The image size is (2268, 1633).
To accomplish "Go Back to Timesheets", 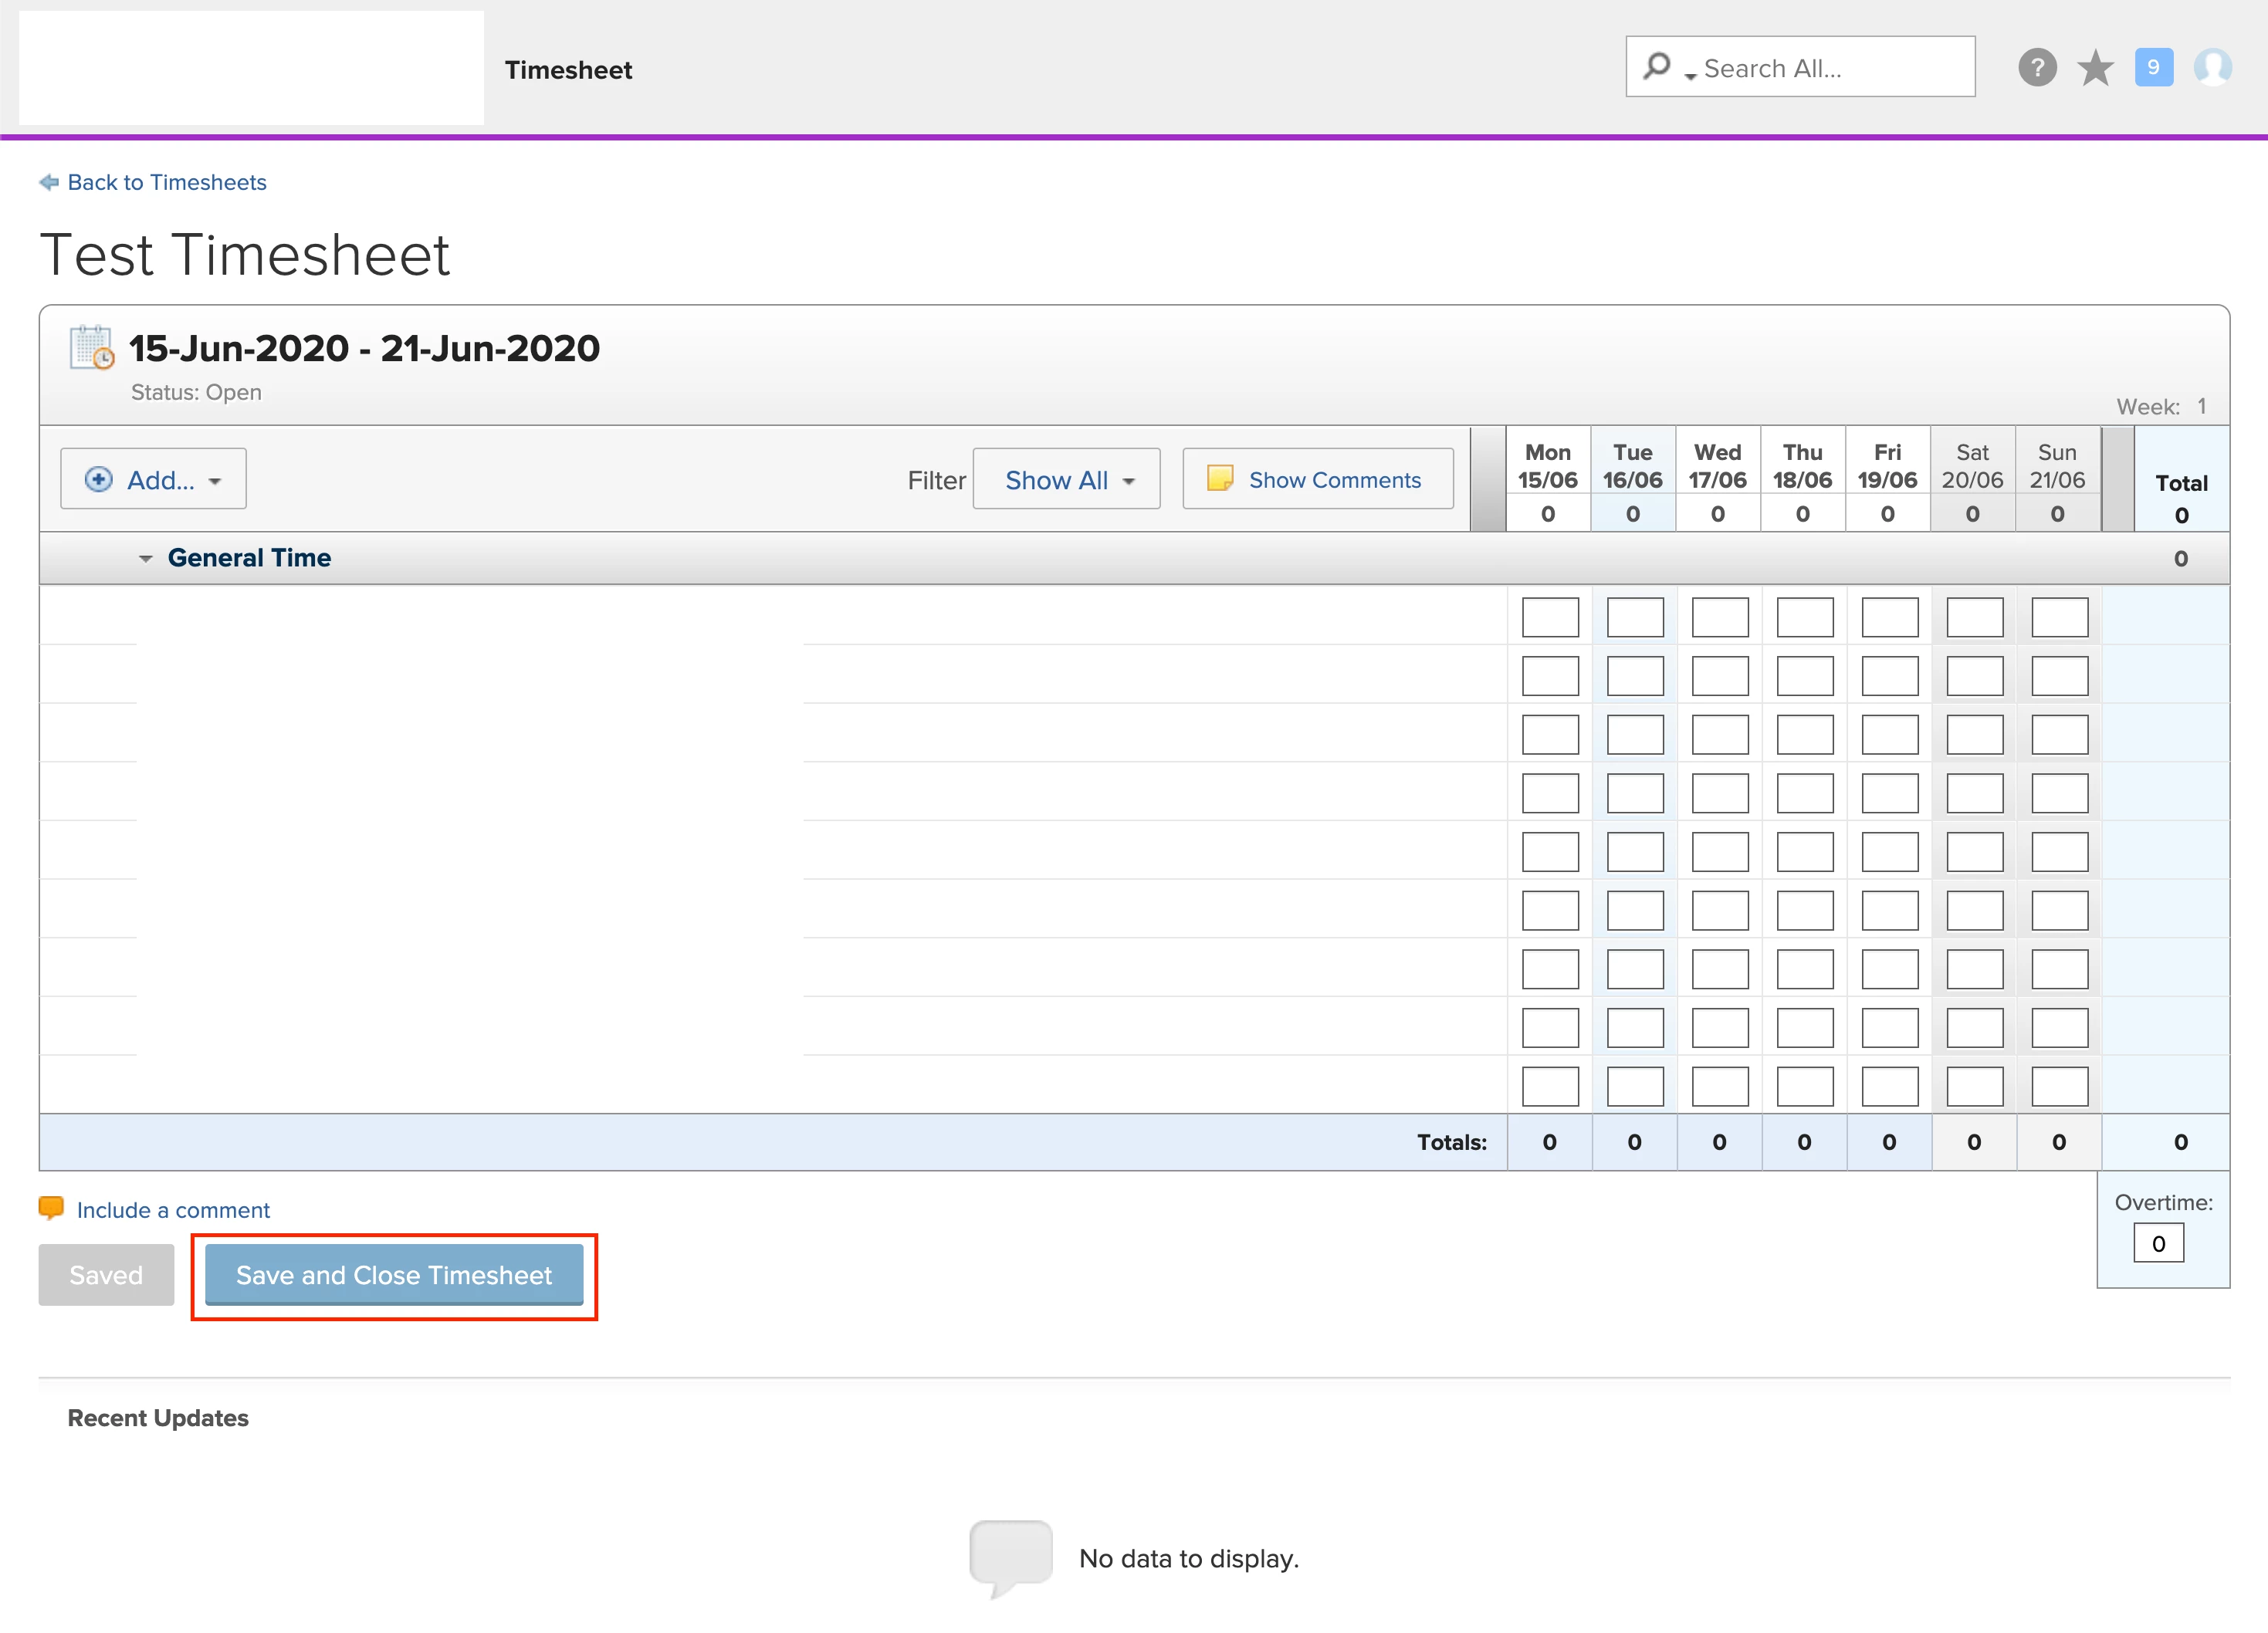I will [x=167, y=182].
